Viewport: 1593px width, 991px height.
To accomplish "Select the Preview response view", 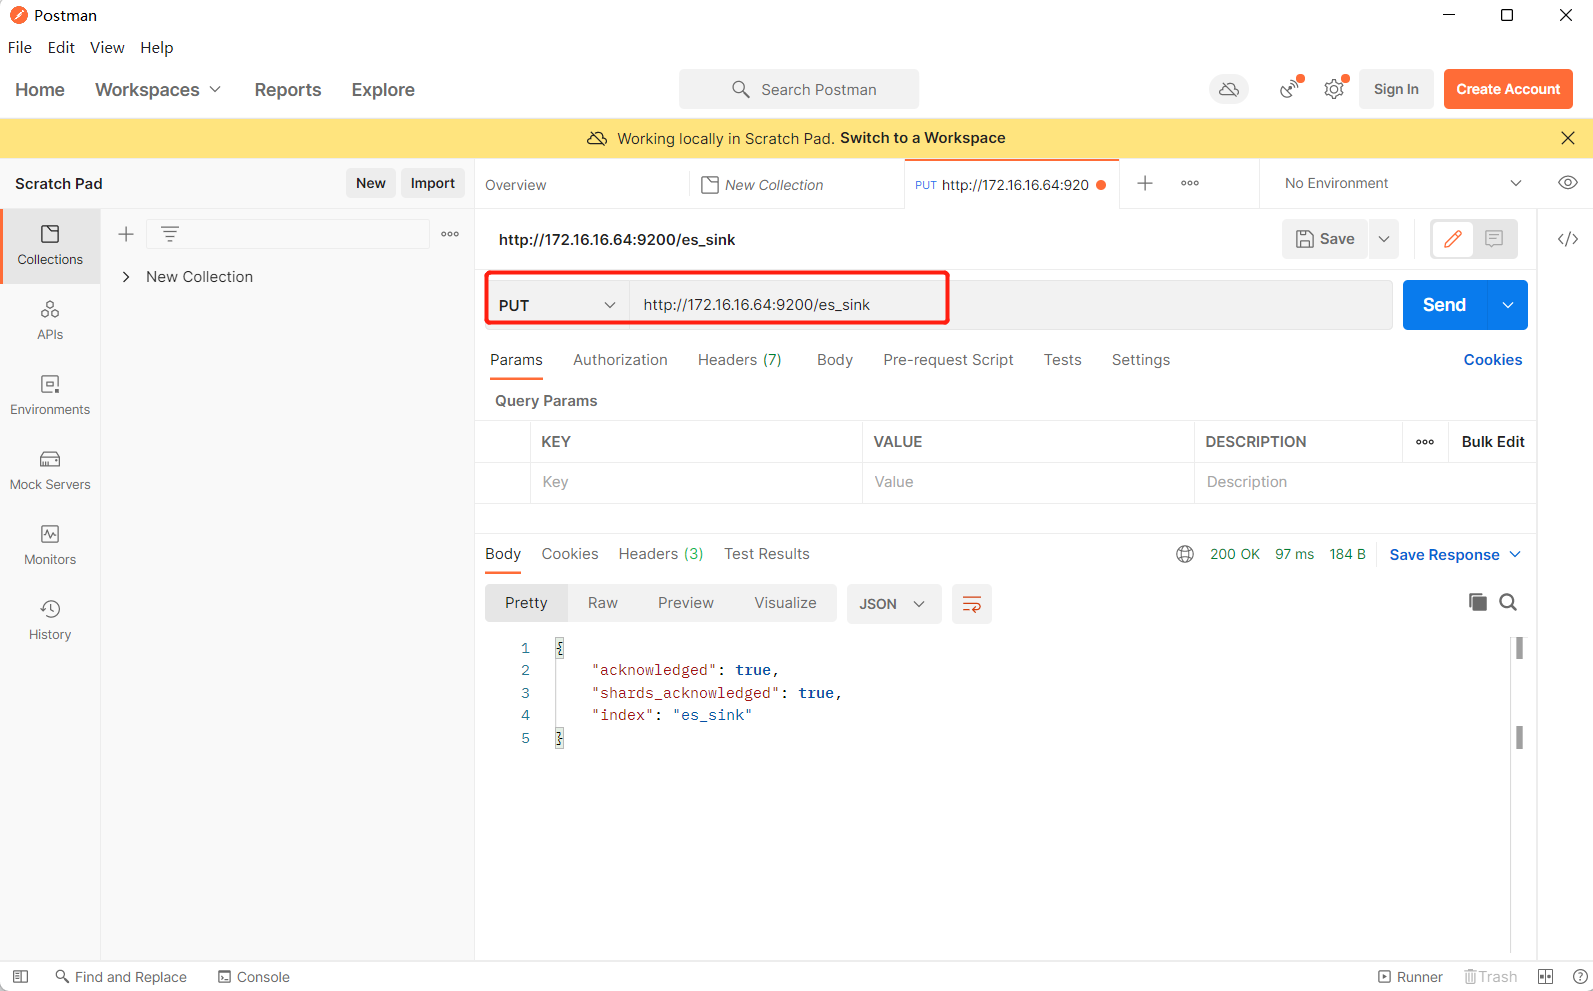I will pos(686,603).
